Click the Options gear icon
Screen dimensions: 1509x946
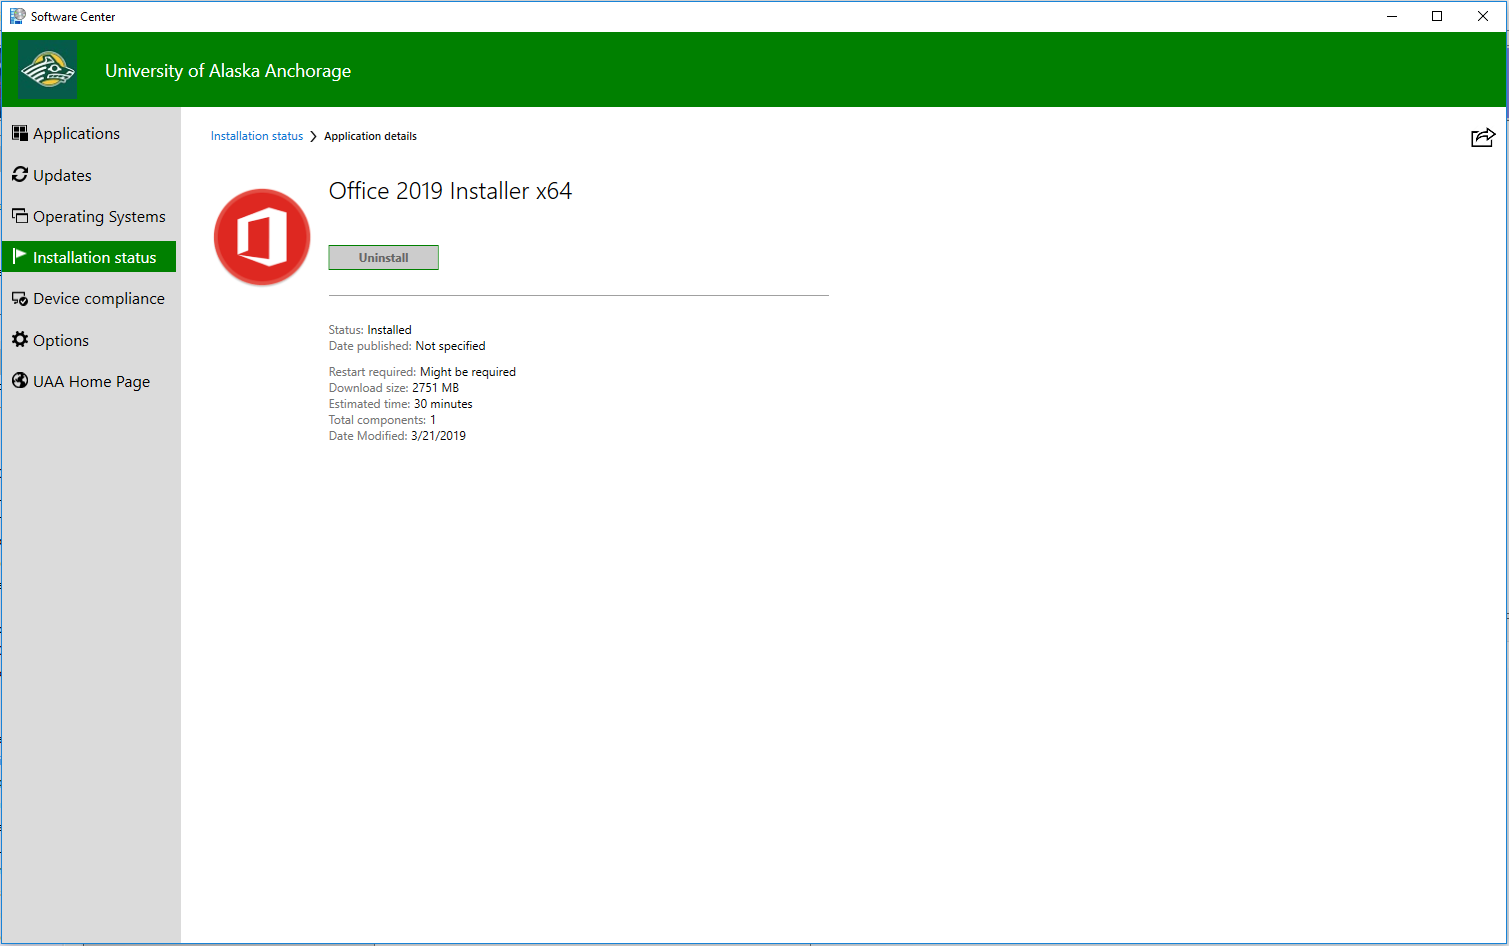[x=20, y=340]
